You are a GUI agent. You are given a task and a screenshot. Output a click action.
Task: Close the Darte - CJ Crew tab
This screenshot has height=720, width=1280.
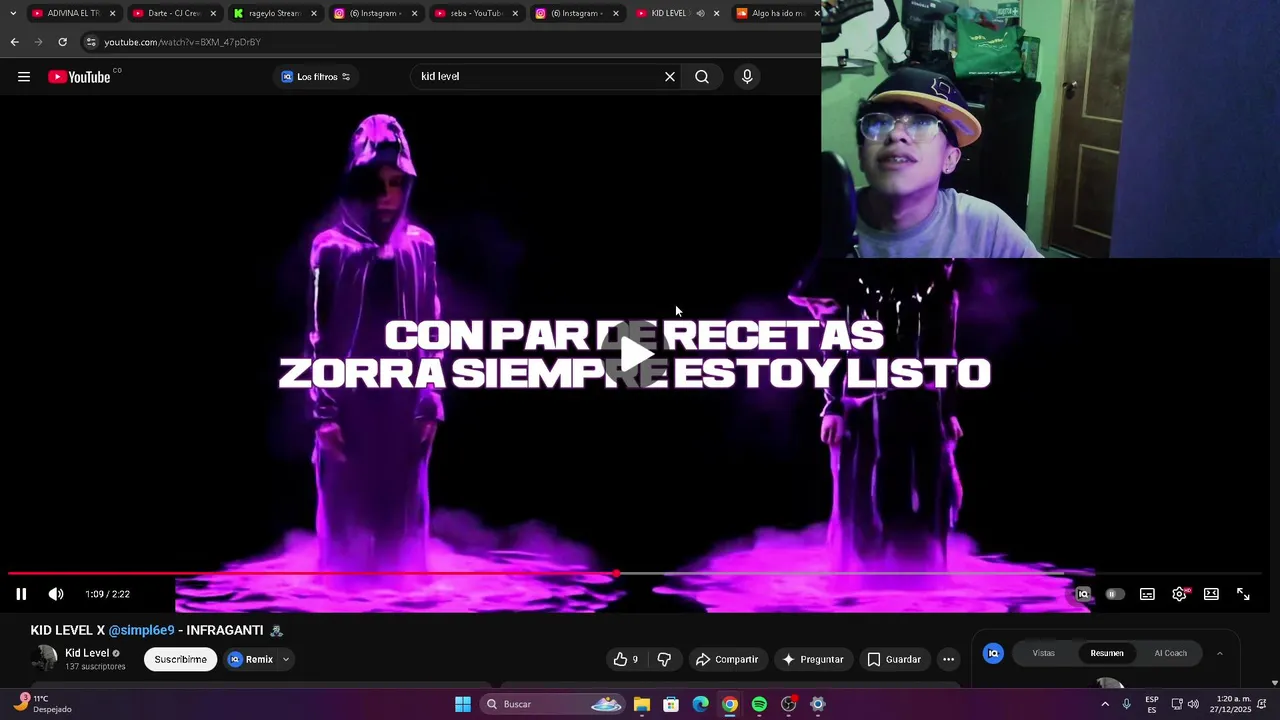(213, 13)
